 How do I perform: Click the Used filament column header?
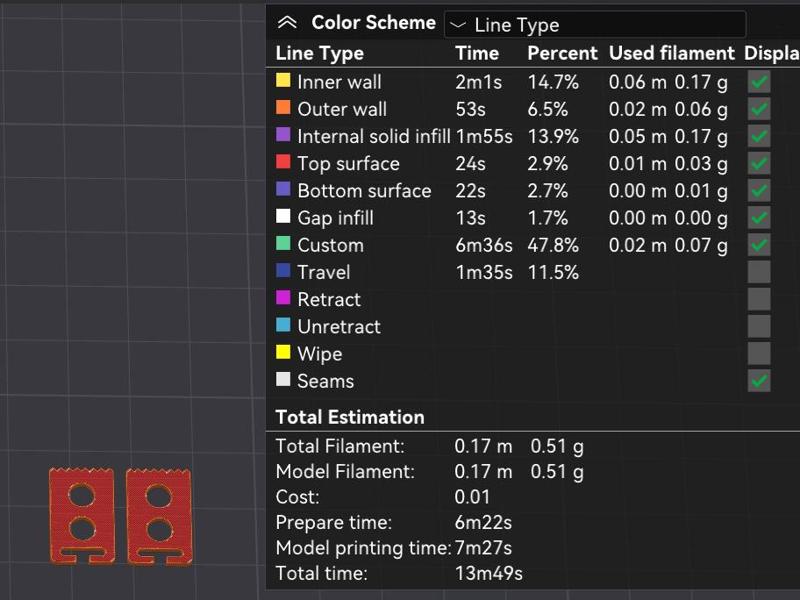click(671, 53)
